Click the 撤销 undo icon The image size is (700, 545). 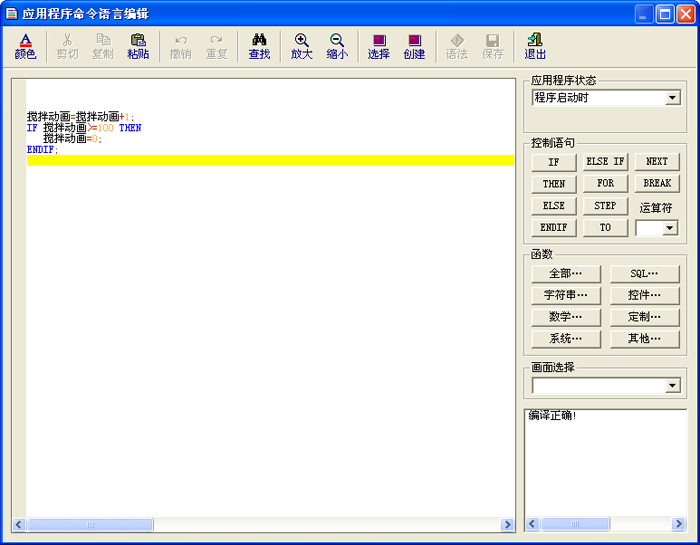181,46
